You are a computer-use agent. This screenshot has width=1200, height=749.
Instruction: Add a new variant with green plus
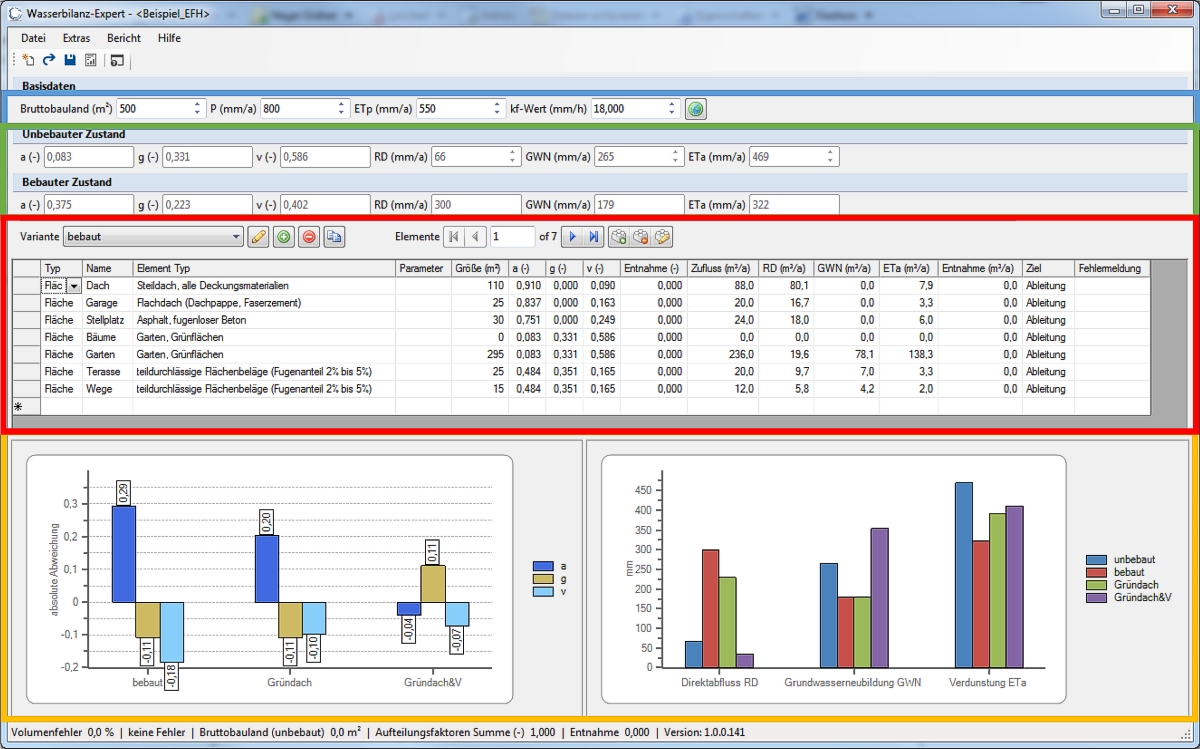coord(284,237)
